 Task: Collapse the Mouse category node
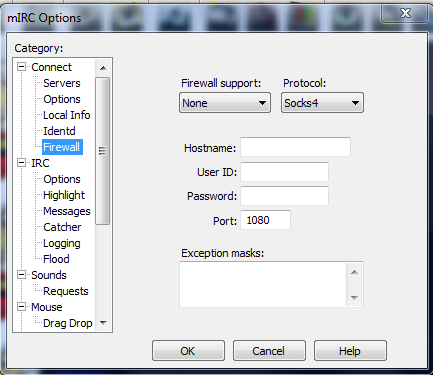coord(21,307)
